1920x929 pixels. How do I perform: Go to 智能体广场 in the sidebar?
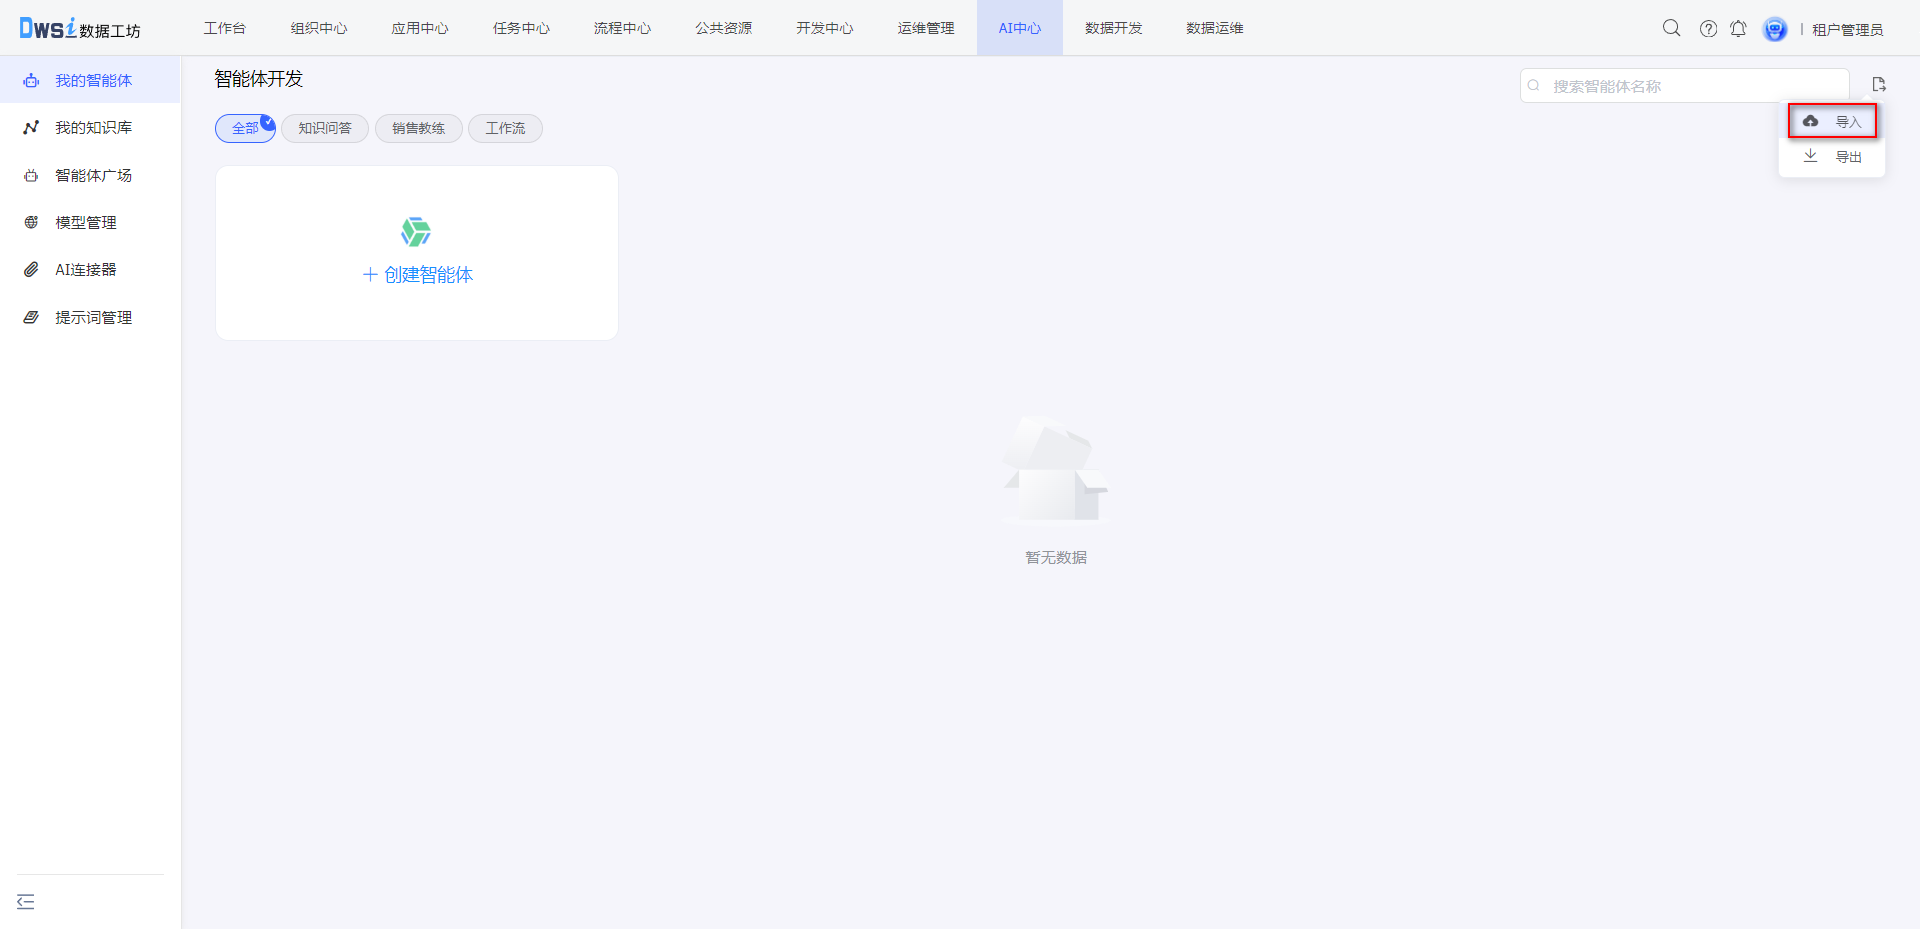93,175
